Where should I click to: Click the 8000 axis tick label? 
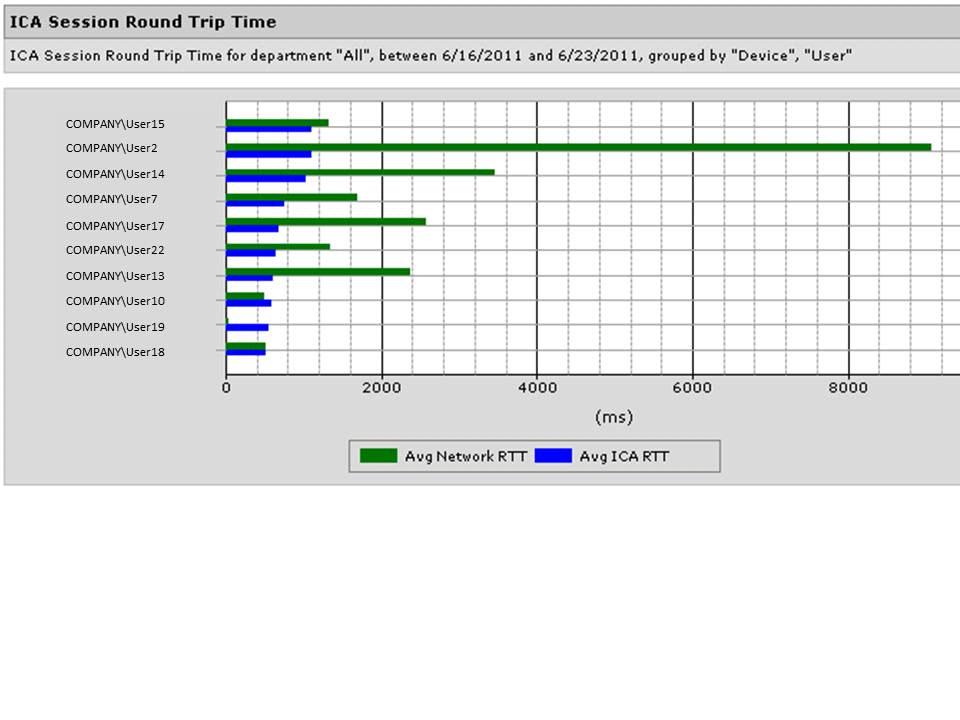tap(848, 388)
